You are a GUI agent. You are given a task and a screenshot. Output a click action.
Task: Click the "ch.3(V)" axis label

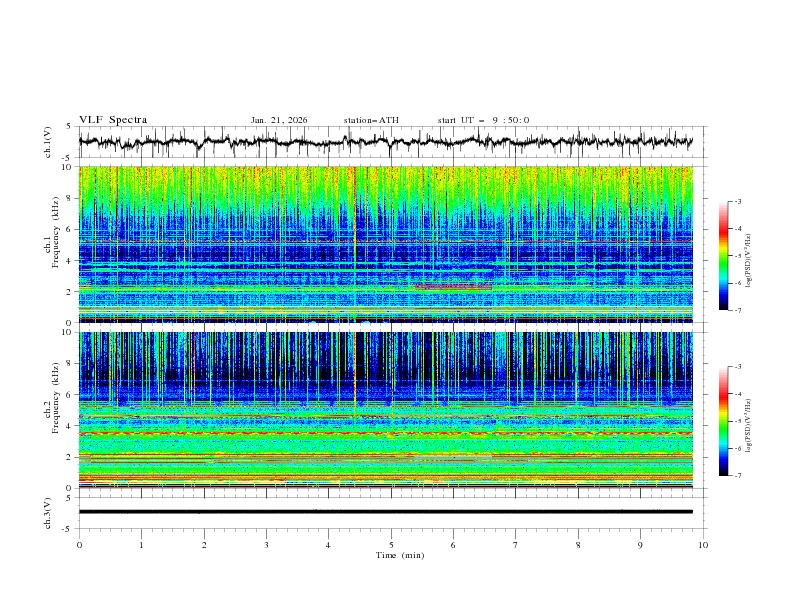click(x=48, y=513)
